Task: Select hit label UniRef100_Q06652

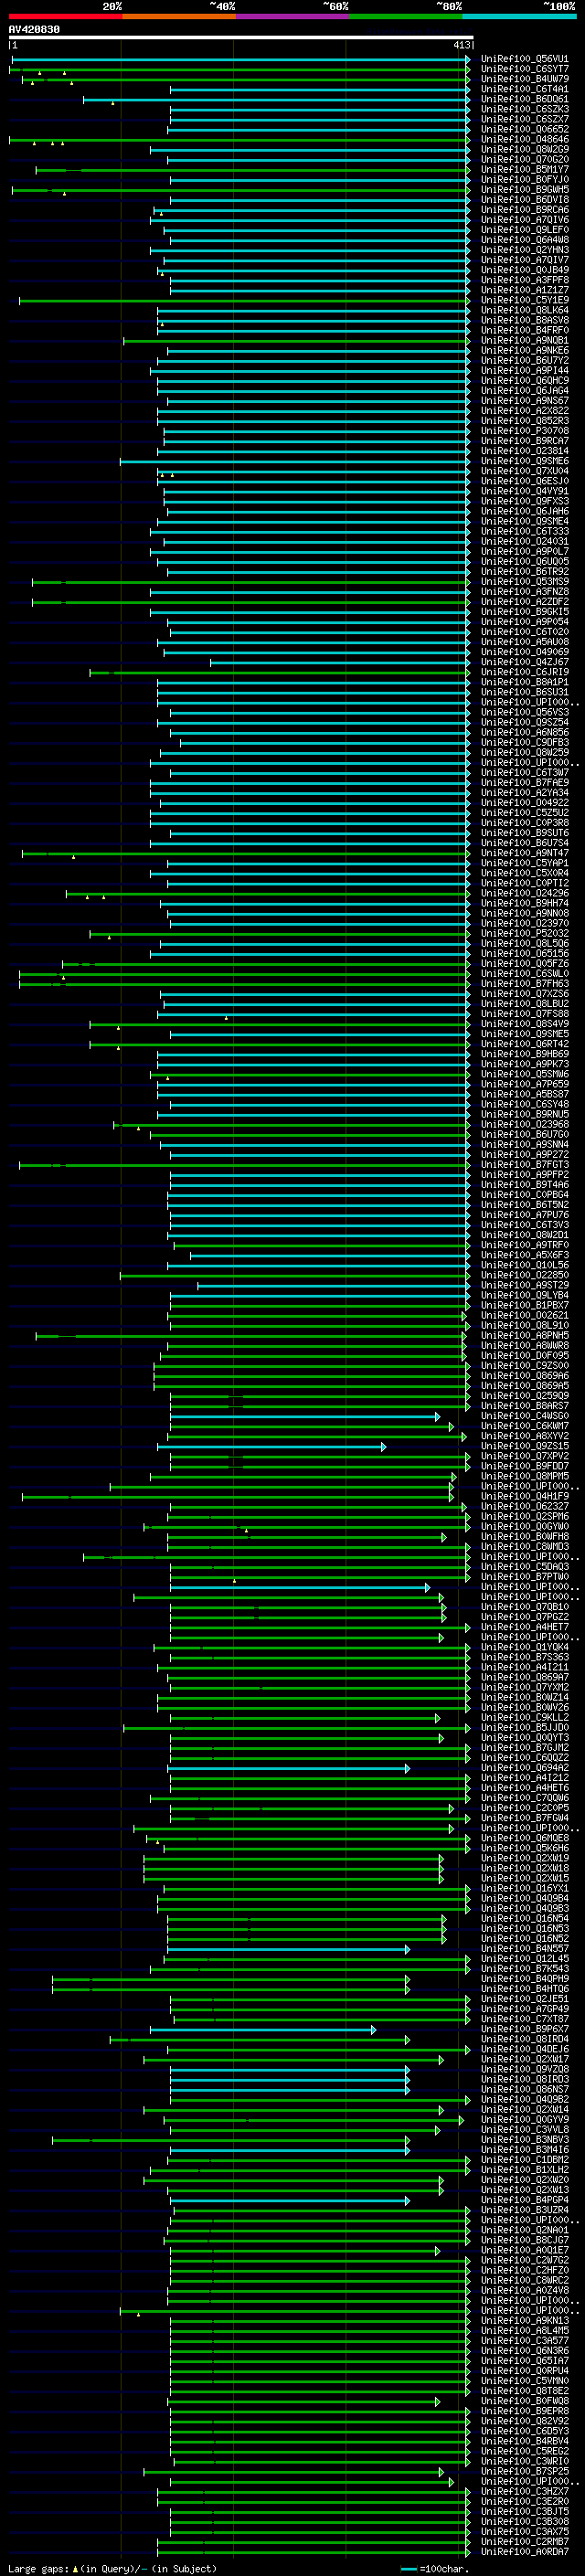Action: point(524,129)
